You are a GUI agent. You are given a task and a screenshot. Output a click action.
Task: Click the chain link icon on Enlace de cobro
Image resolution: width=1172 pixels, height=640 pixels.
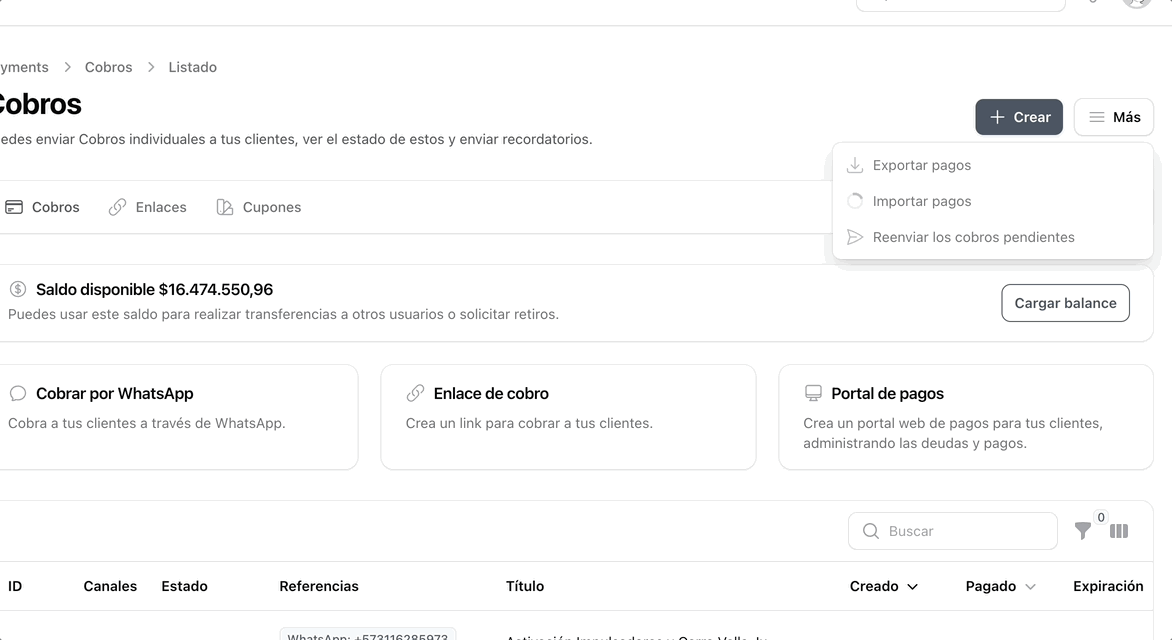click(x=416, y=393)
